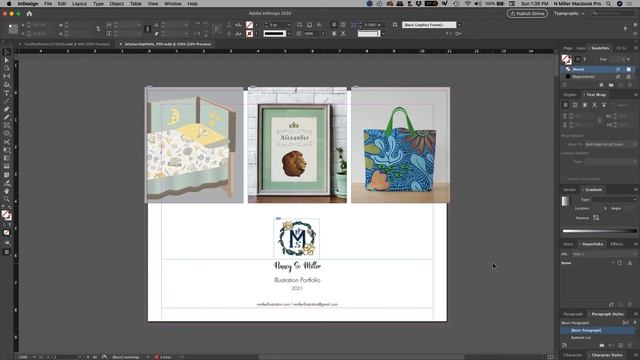Toggle Include Inside Edges checkbox
This screenshot has width=640, height=360.
pyautogui.click(x=564, y=179)
